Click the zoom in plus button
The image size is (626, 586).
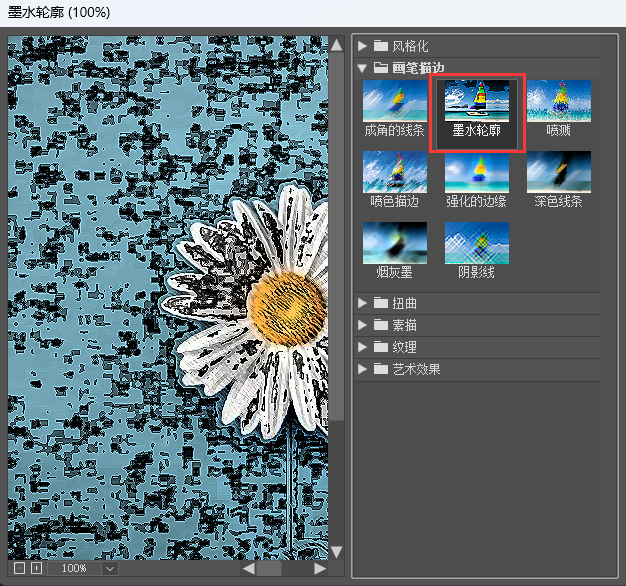37,568
